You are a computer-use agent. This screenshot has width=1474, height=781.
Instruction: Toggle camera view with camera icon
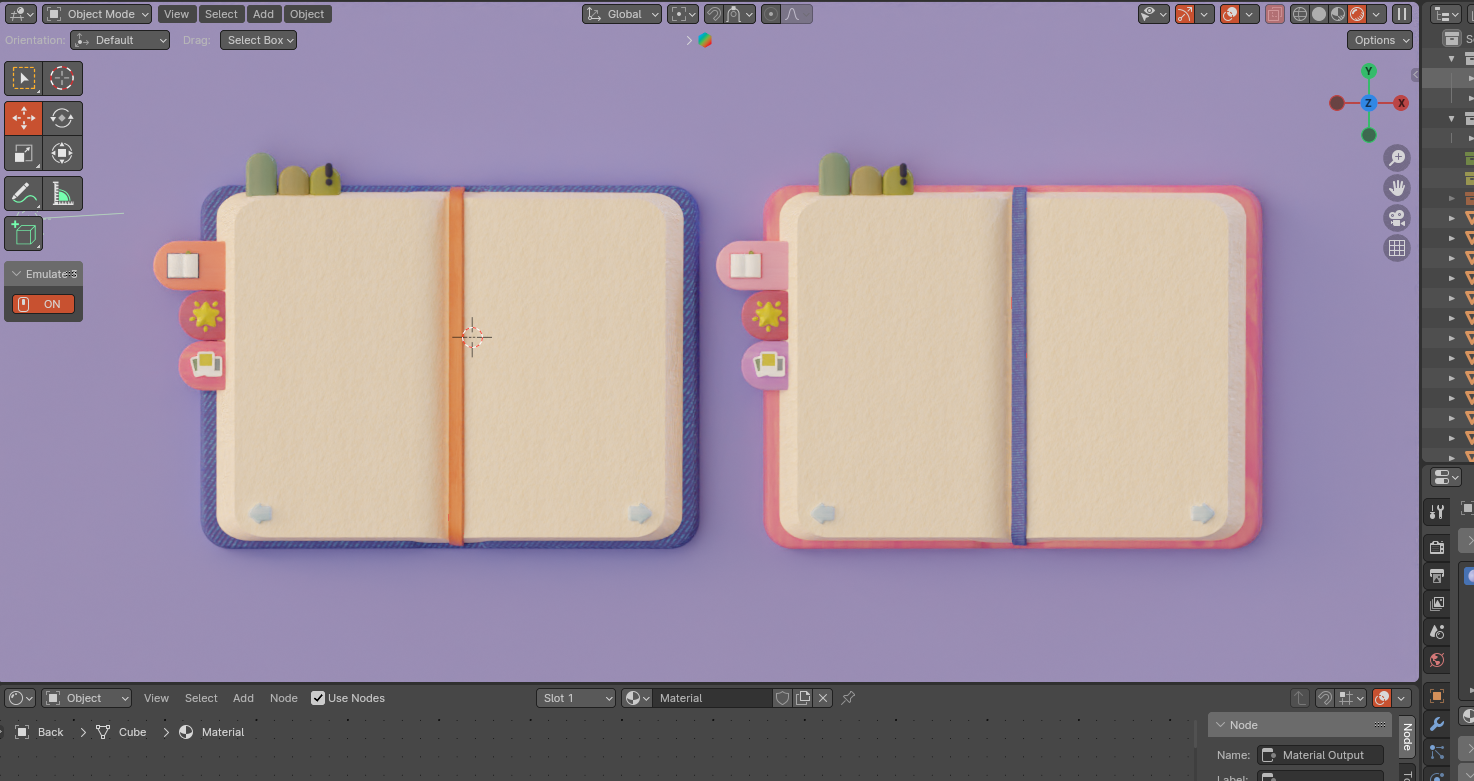tap(1396, 218)
